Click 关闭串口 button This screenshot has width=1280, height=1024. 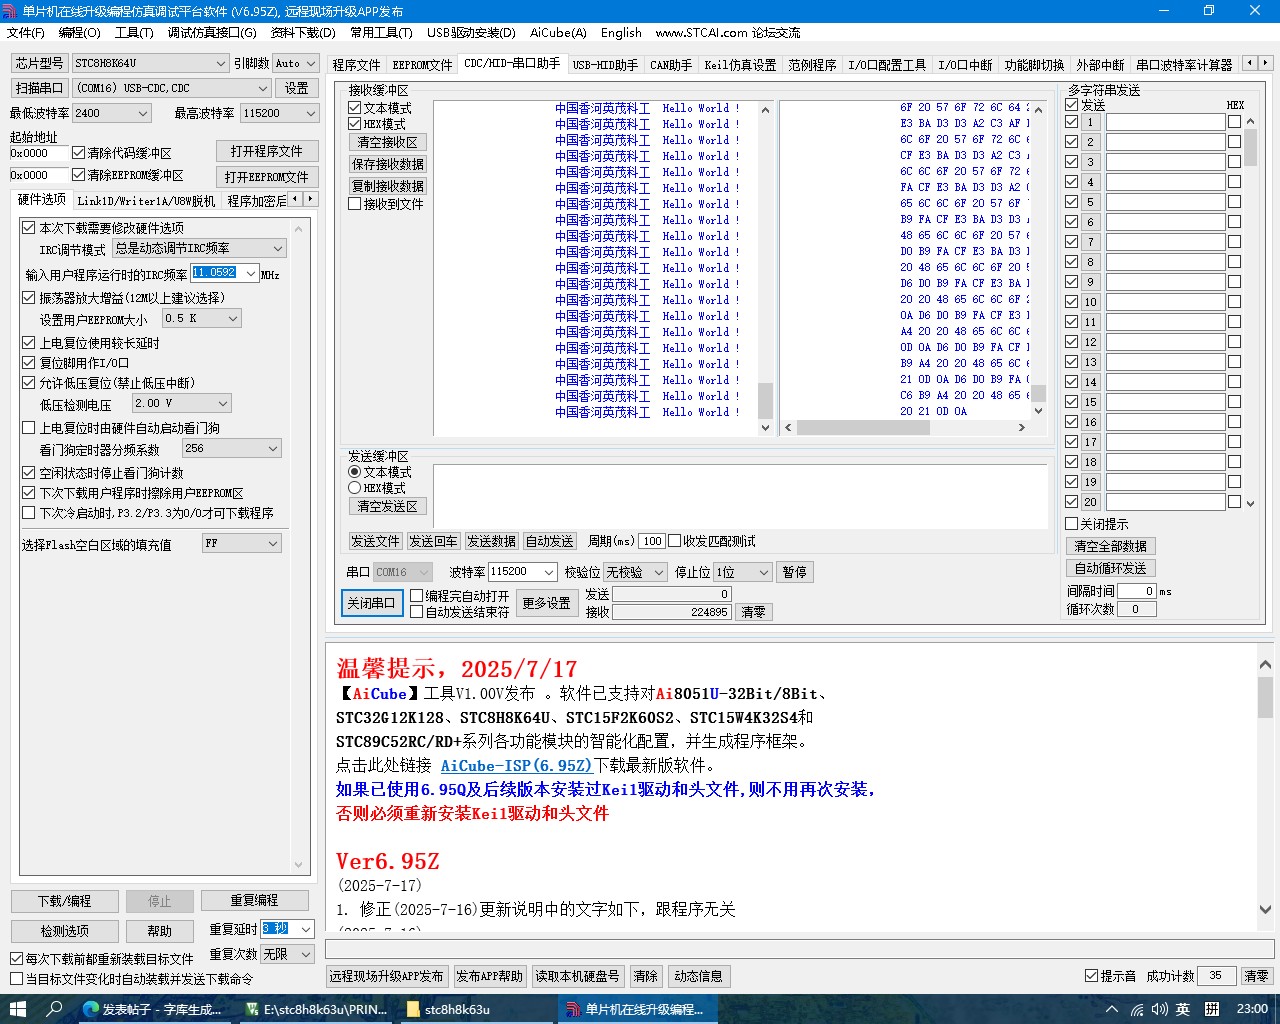pos(371,603)
